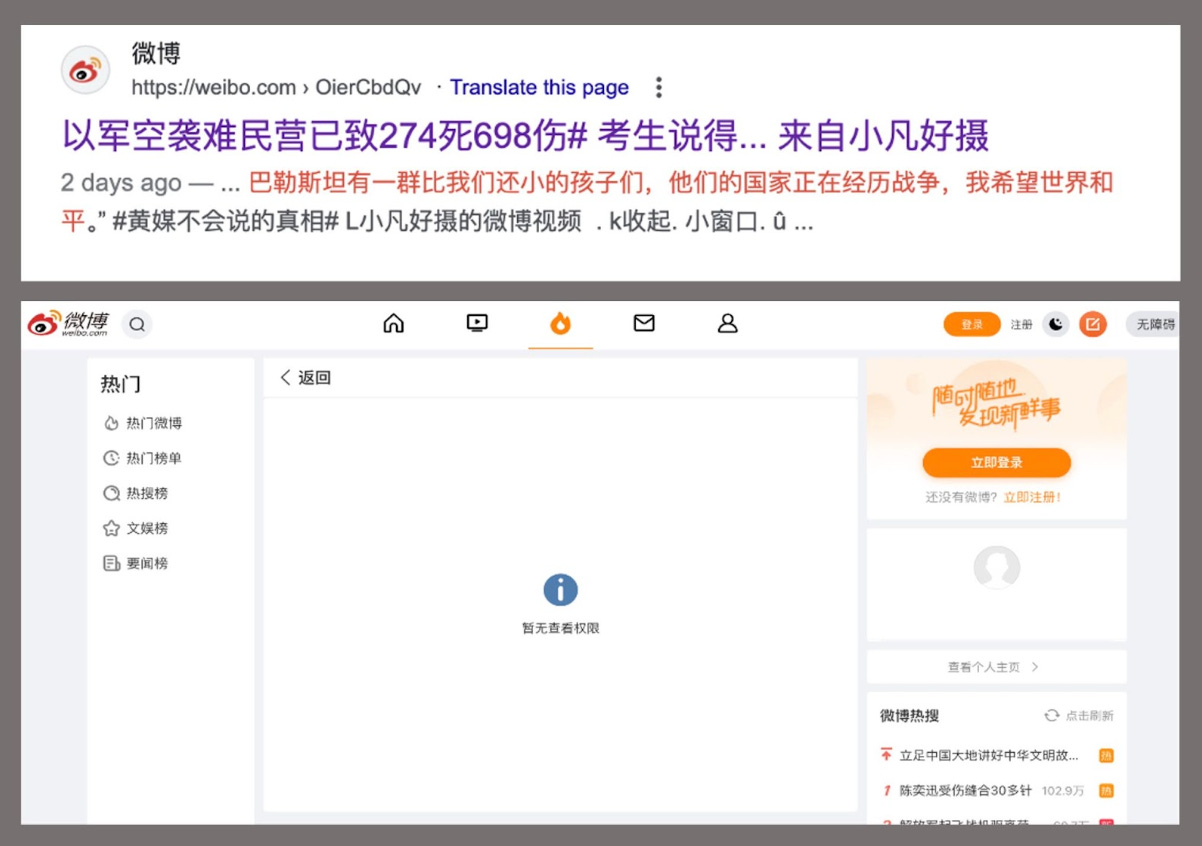The height and width of the screenshot is (846, 1202).
Task: Click the orange compose post icon
Action: 1093,324
